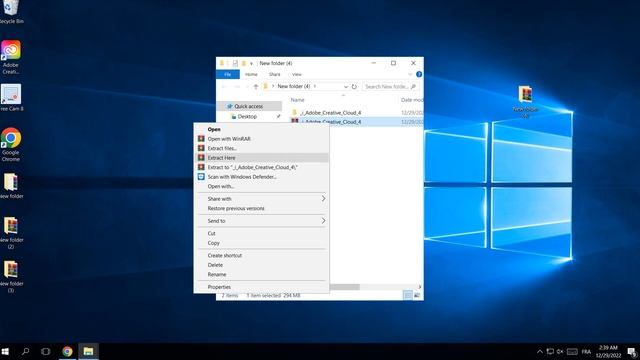The width and height of the screenshot is (640, 360).
Task: Click the Explorer help question-mark icon
Action: 419,74
